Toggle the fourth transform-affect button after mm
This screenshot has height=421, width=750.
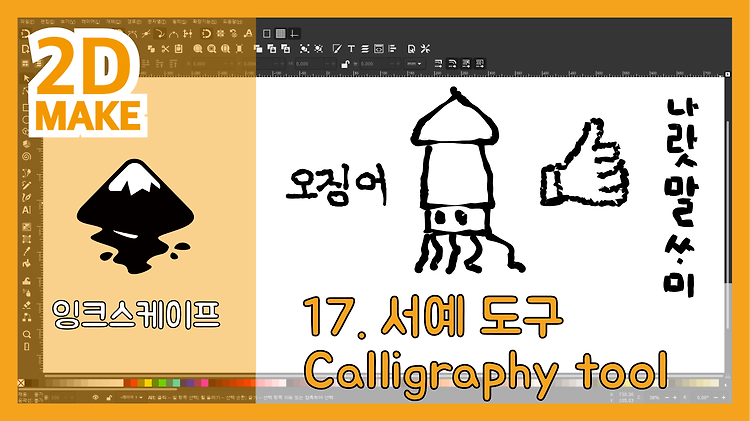(x=480, y=63)
